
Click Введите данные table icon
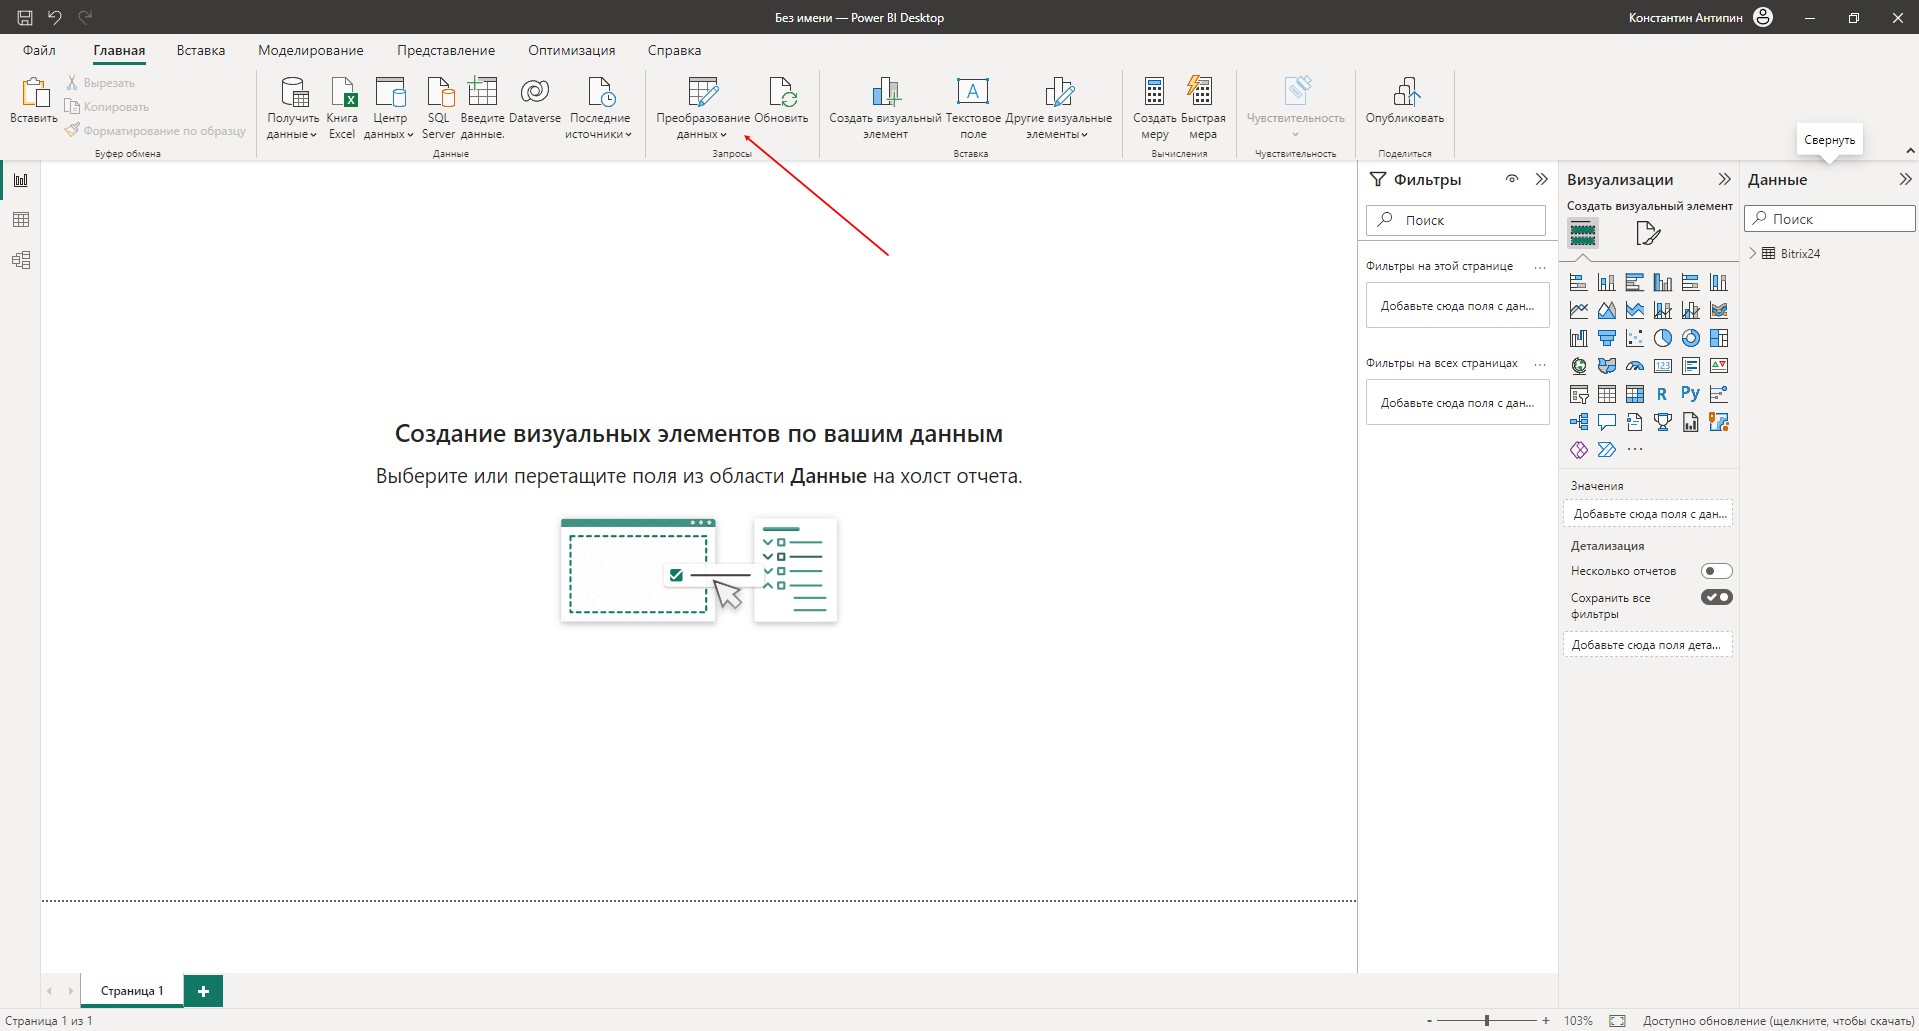point(482,91)
